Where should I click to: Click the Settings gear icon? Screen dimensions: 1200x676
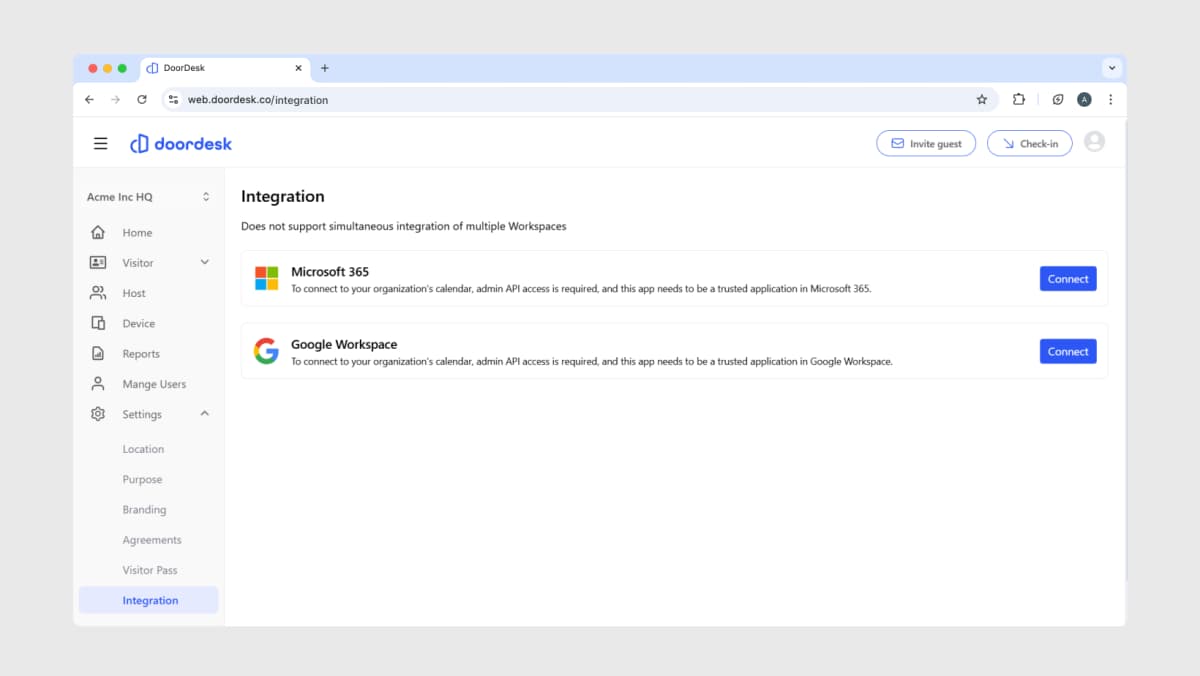coord(98,414)
